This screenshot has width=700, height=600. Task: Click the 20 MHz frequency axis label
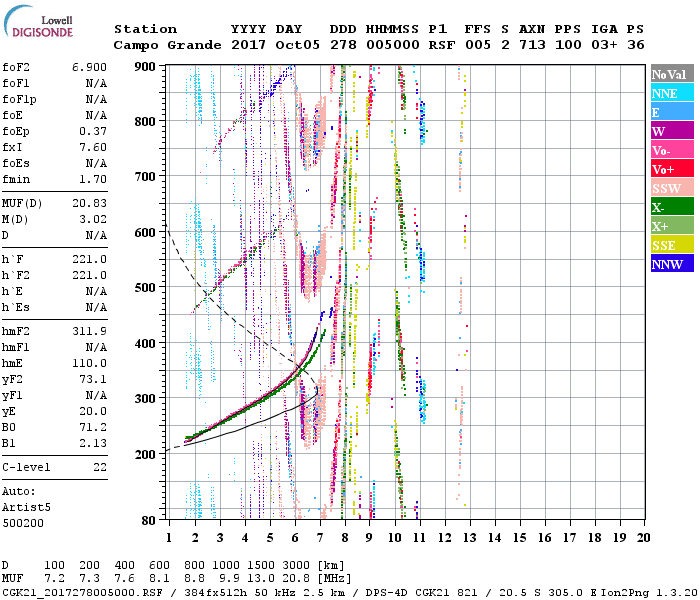643,538
